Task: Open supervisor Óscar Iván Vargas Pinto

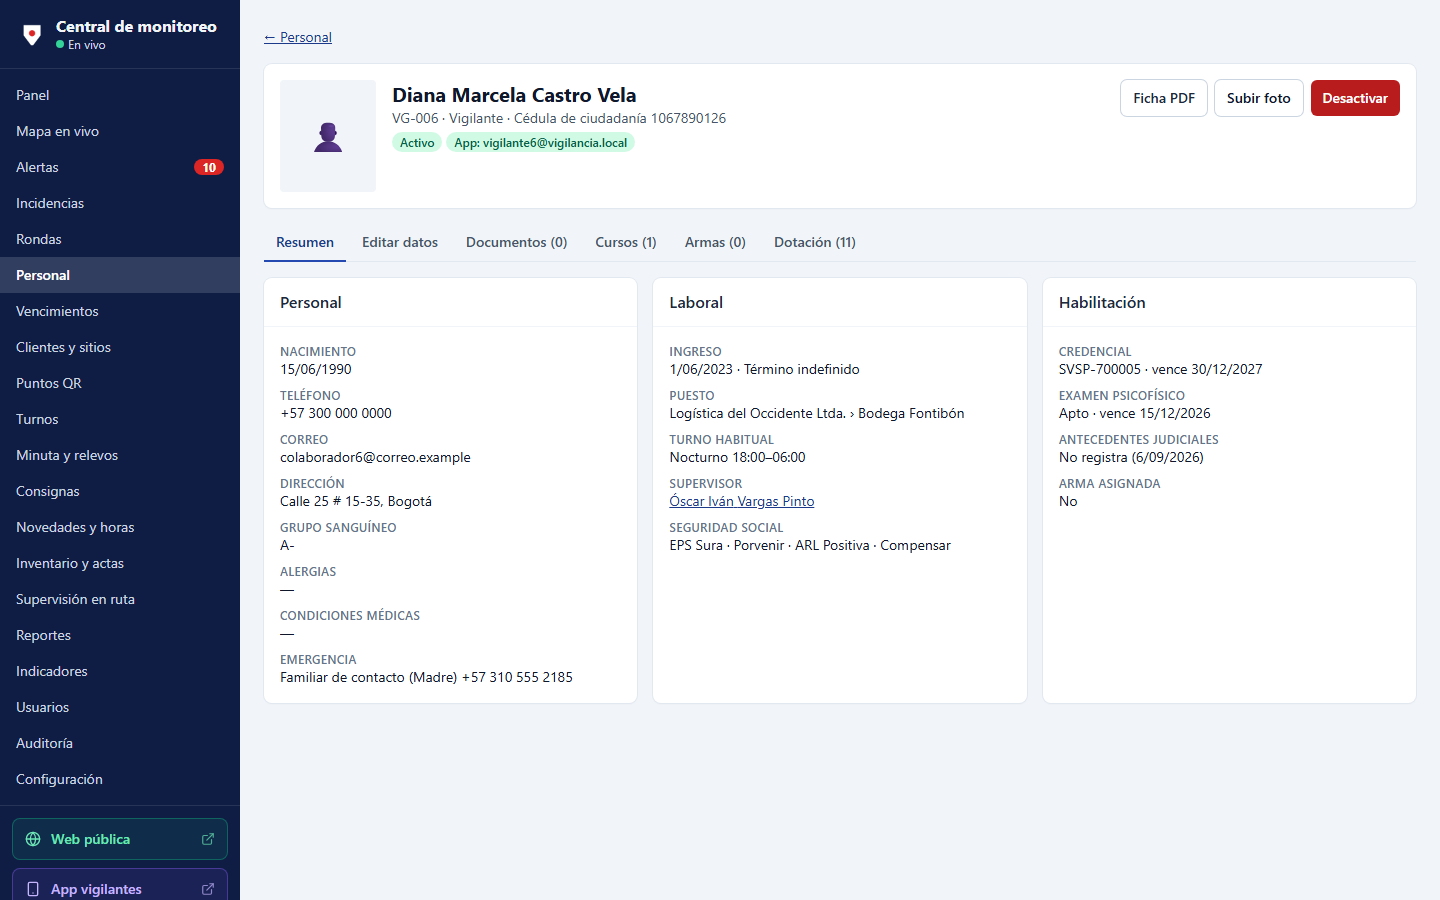Action: (742, 501)
